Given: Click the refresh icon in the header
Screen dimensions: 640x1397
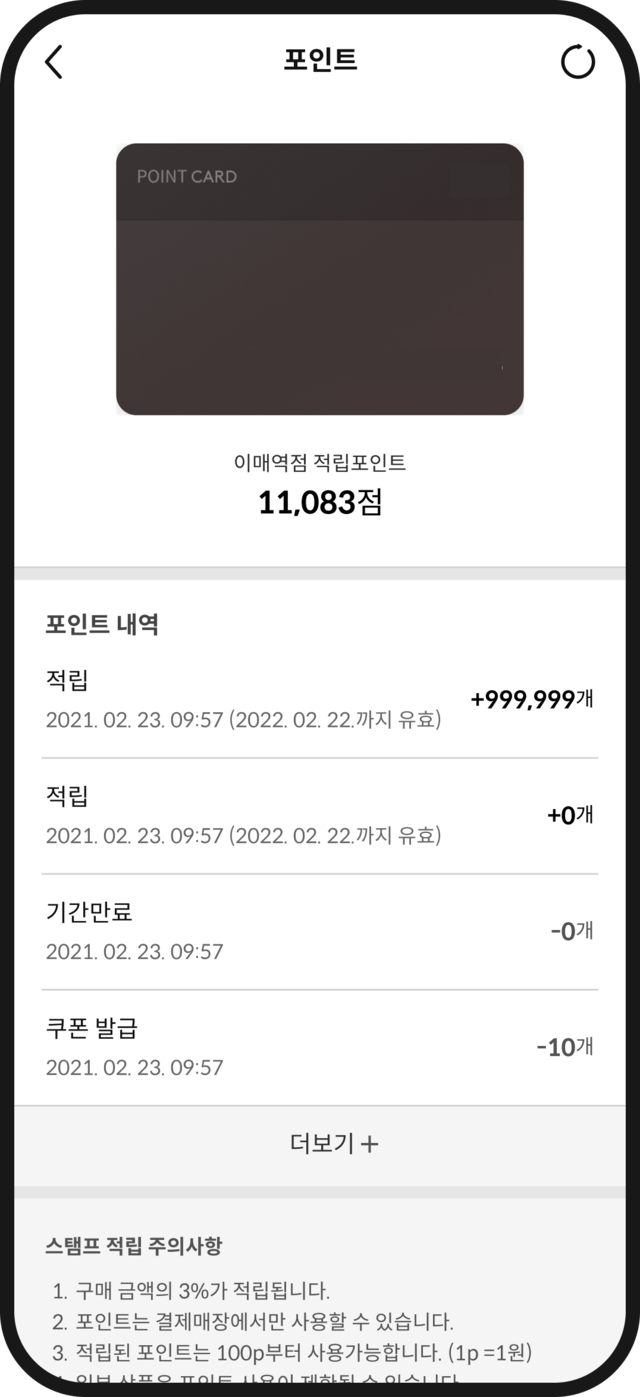Looking at the screenshot, I should click(577, 62).
